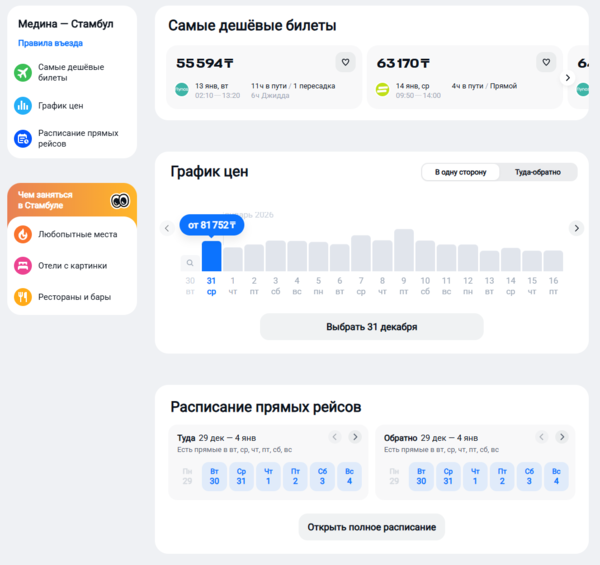Advance price chart with right arrow

576,228
